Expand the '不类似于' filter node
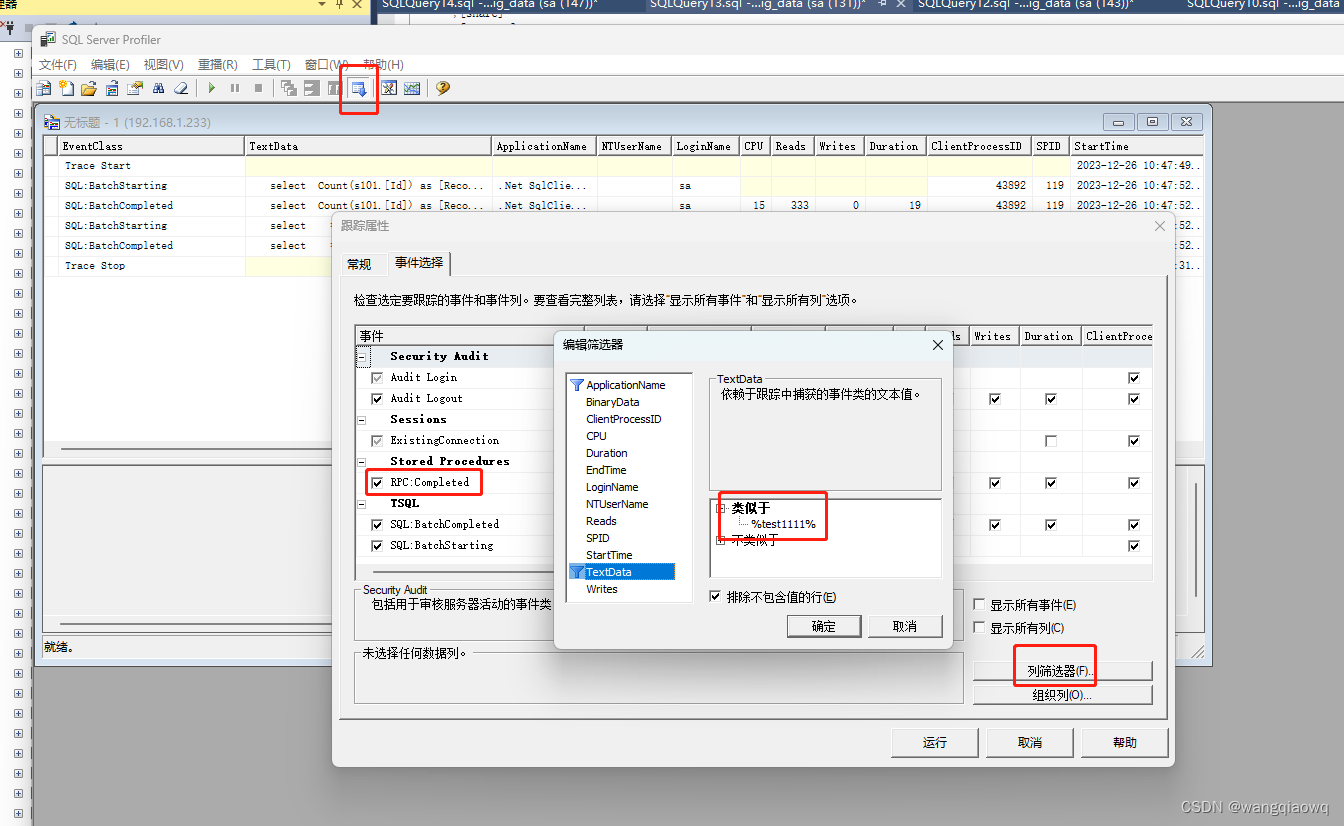Viewport: 1344px width, 826px height. point(721,540)
